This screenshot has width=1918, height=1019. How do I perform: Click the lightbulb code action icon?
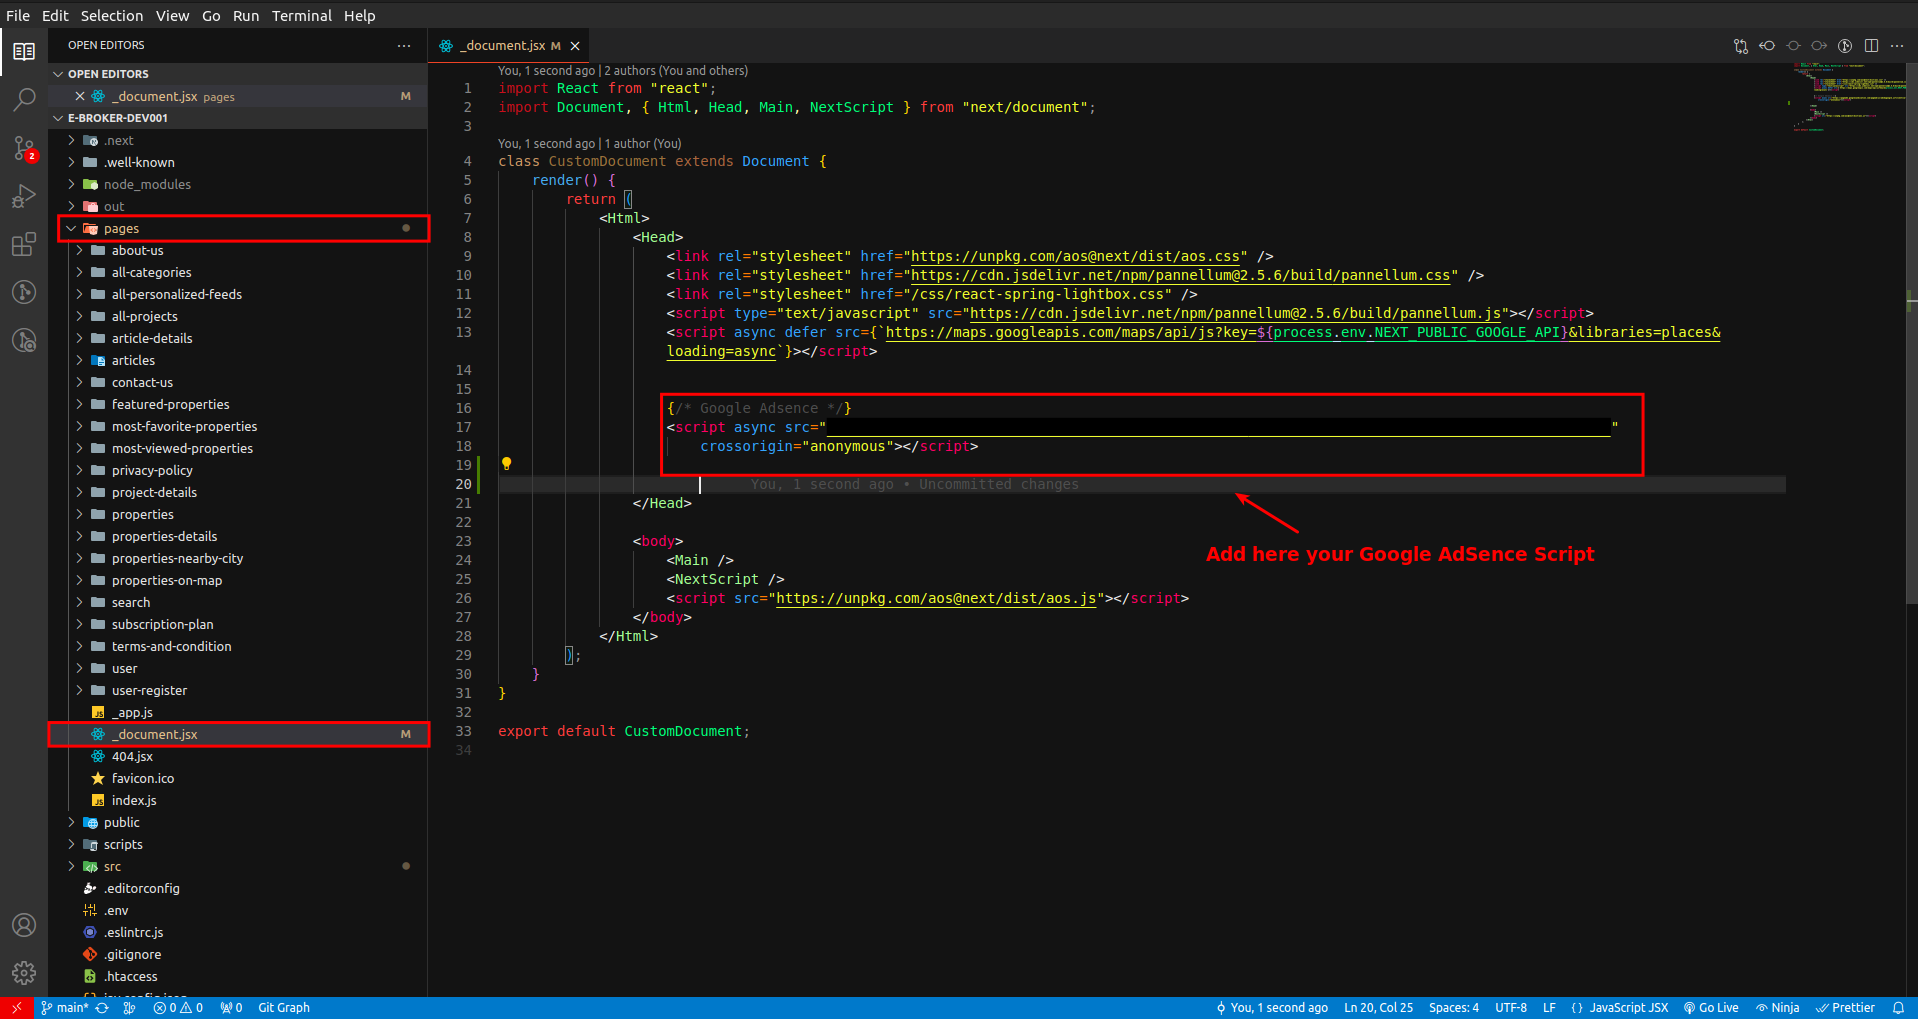[506, 464]
